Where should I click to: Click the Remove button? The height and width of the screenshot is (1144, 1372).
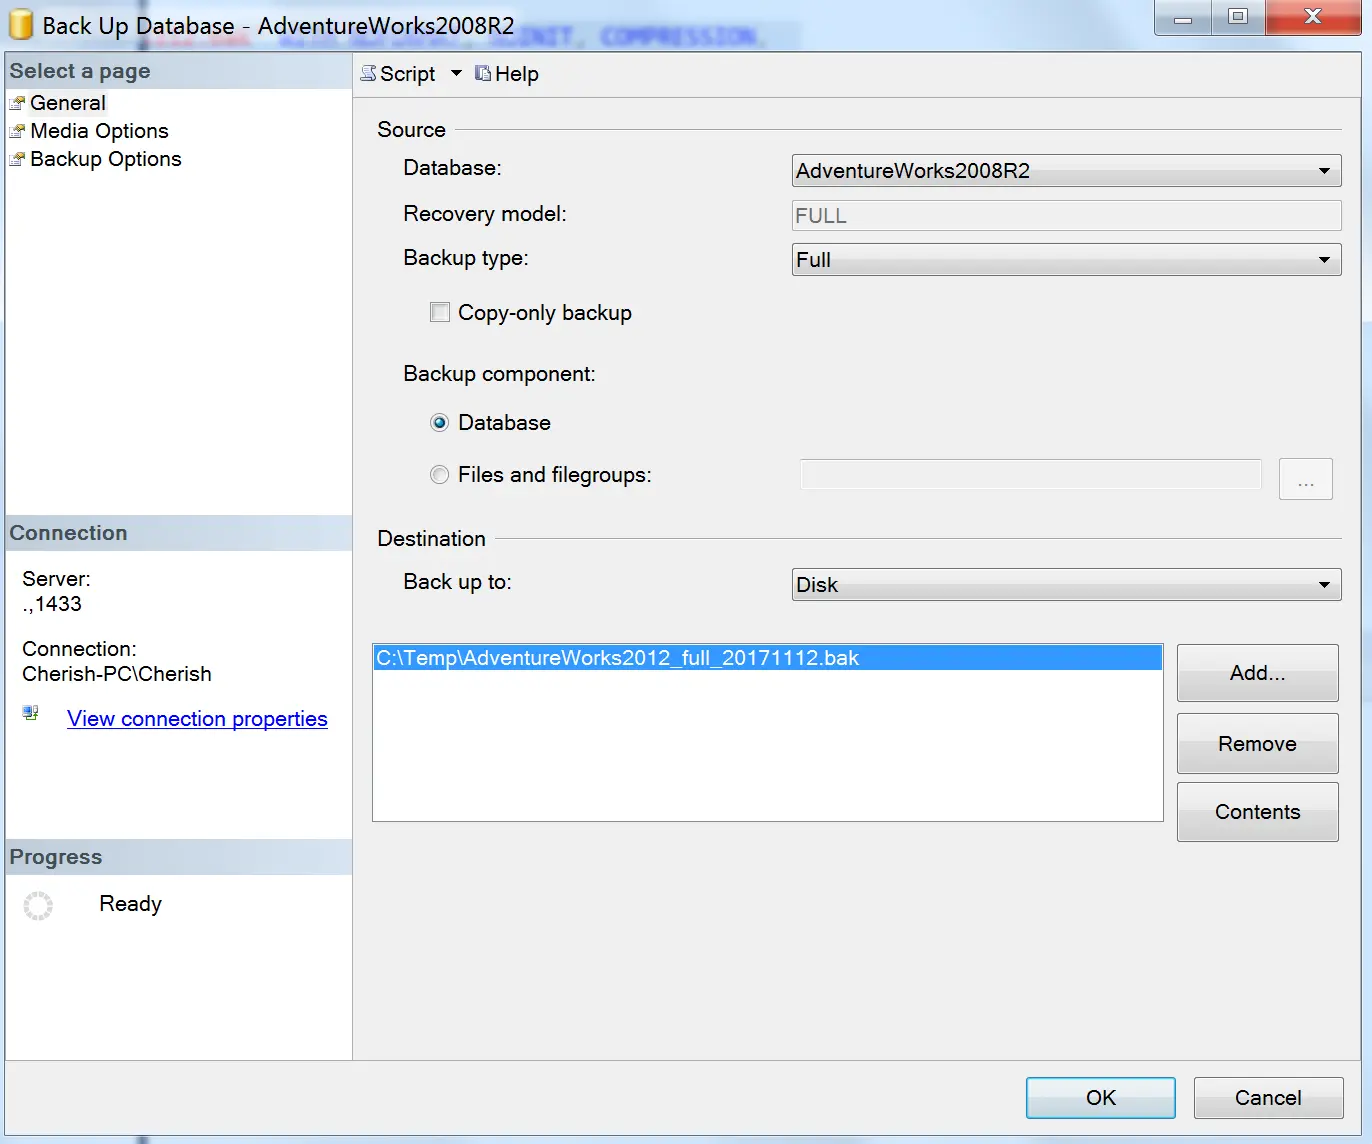click(1257, 743)
